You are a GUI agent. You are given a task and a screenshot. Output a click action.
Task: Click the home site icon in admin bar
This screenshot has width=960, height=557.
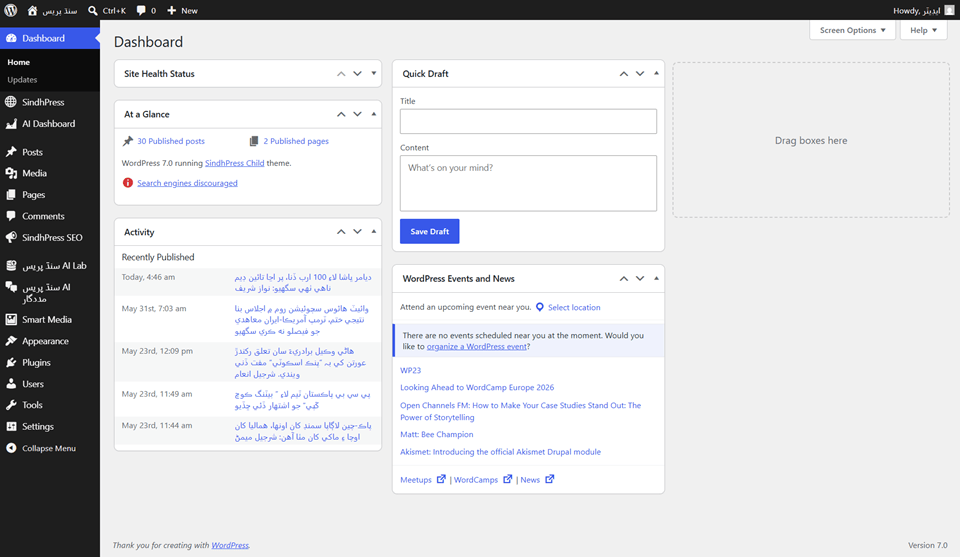(32, 10)
